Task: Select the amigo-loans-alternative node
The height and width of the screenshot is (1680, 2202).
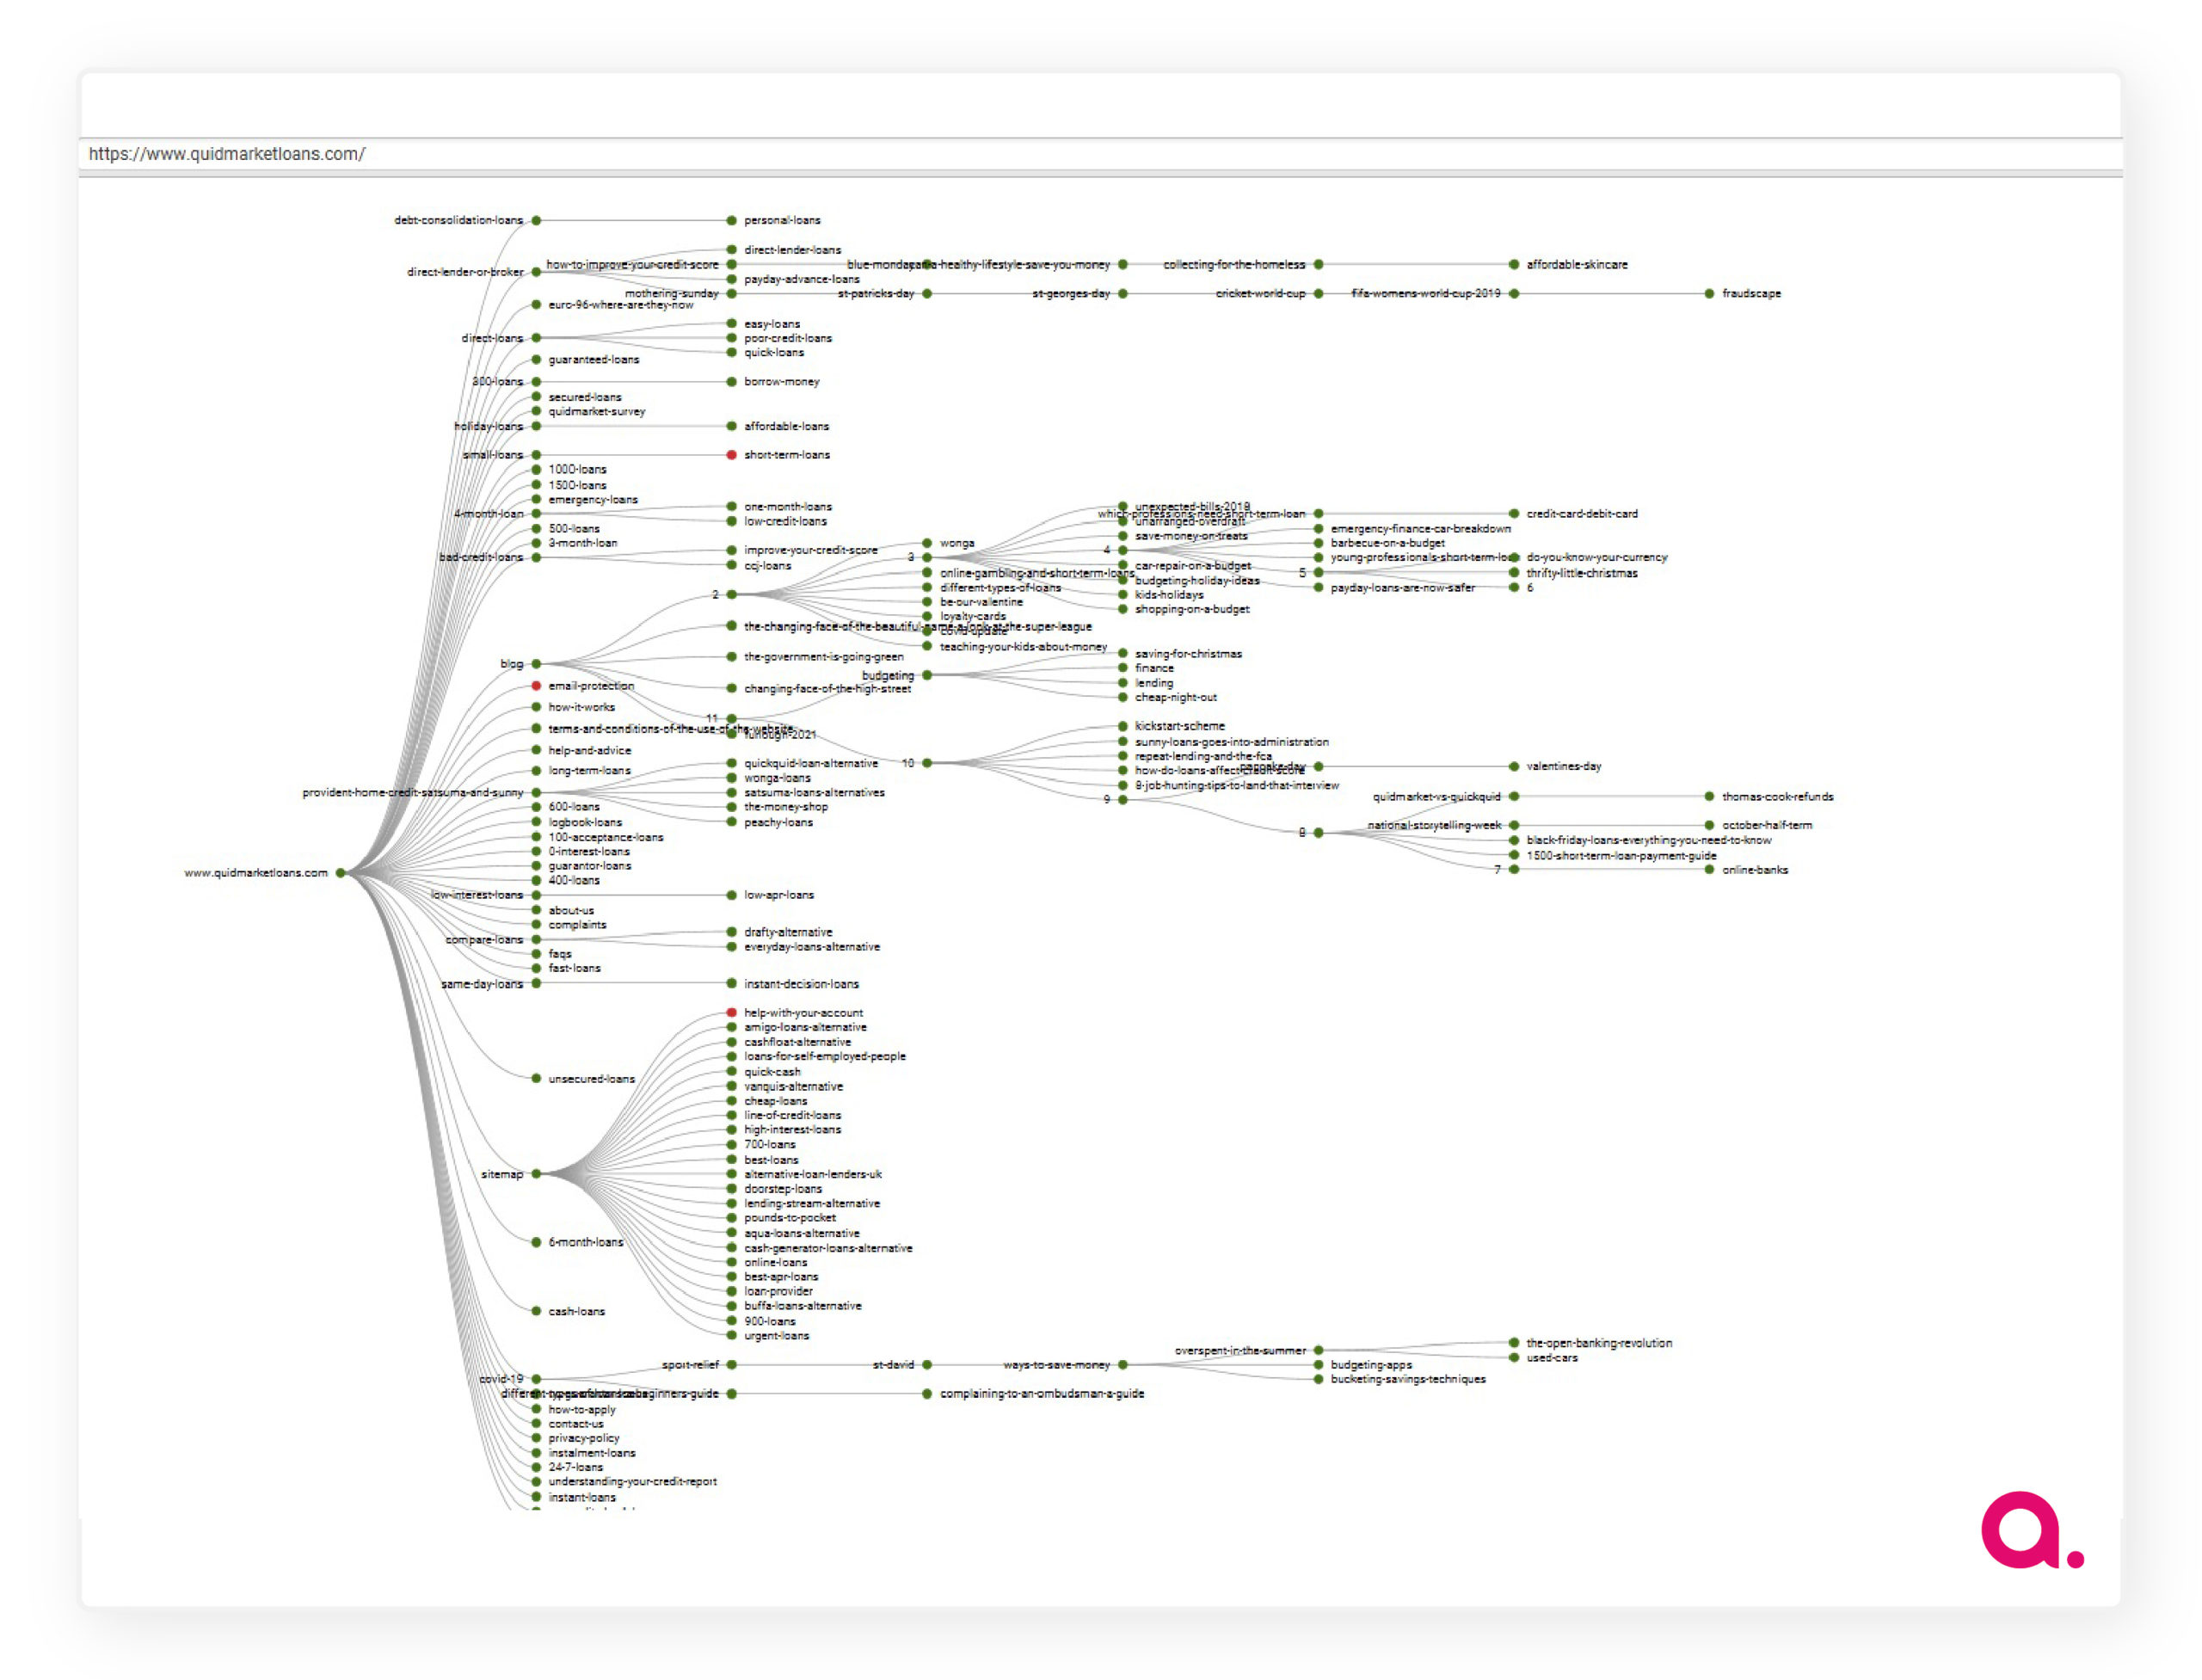Action: point(731,1028)
